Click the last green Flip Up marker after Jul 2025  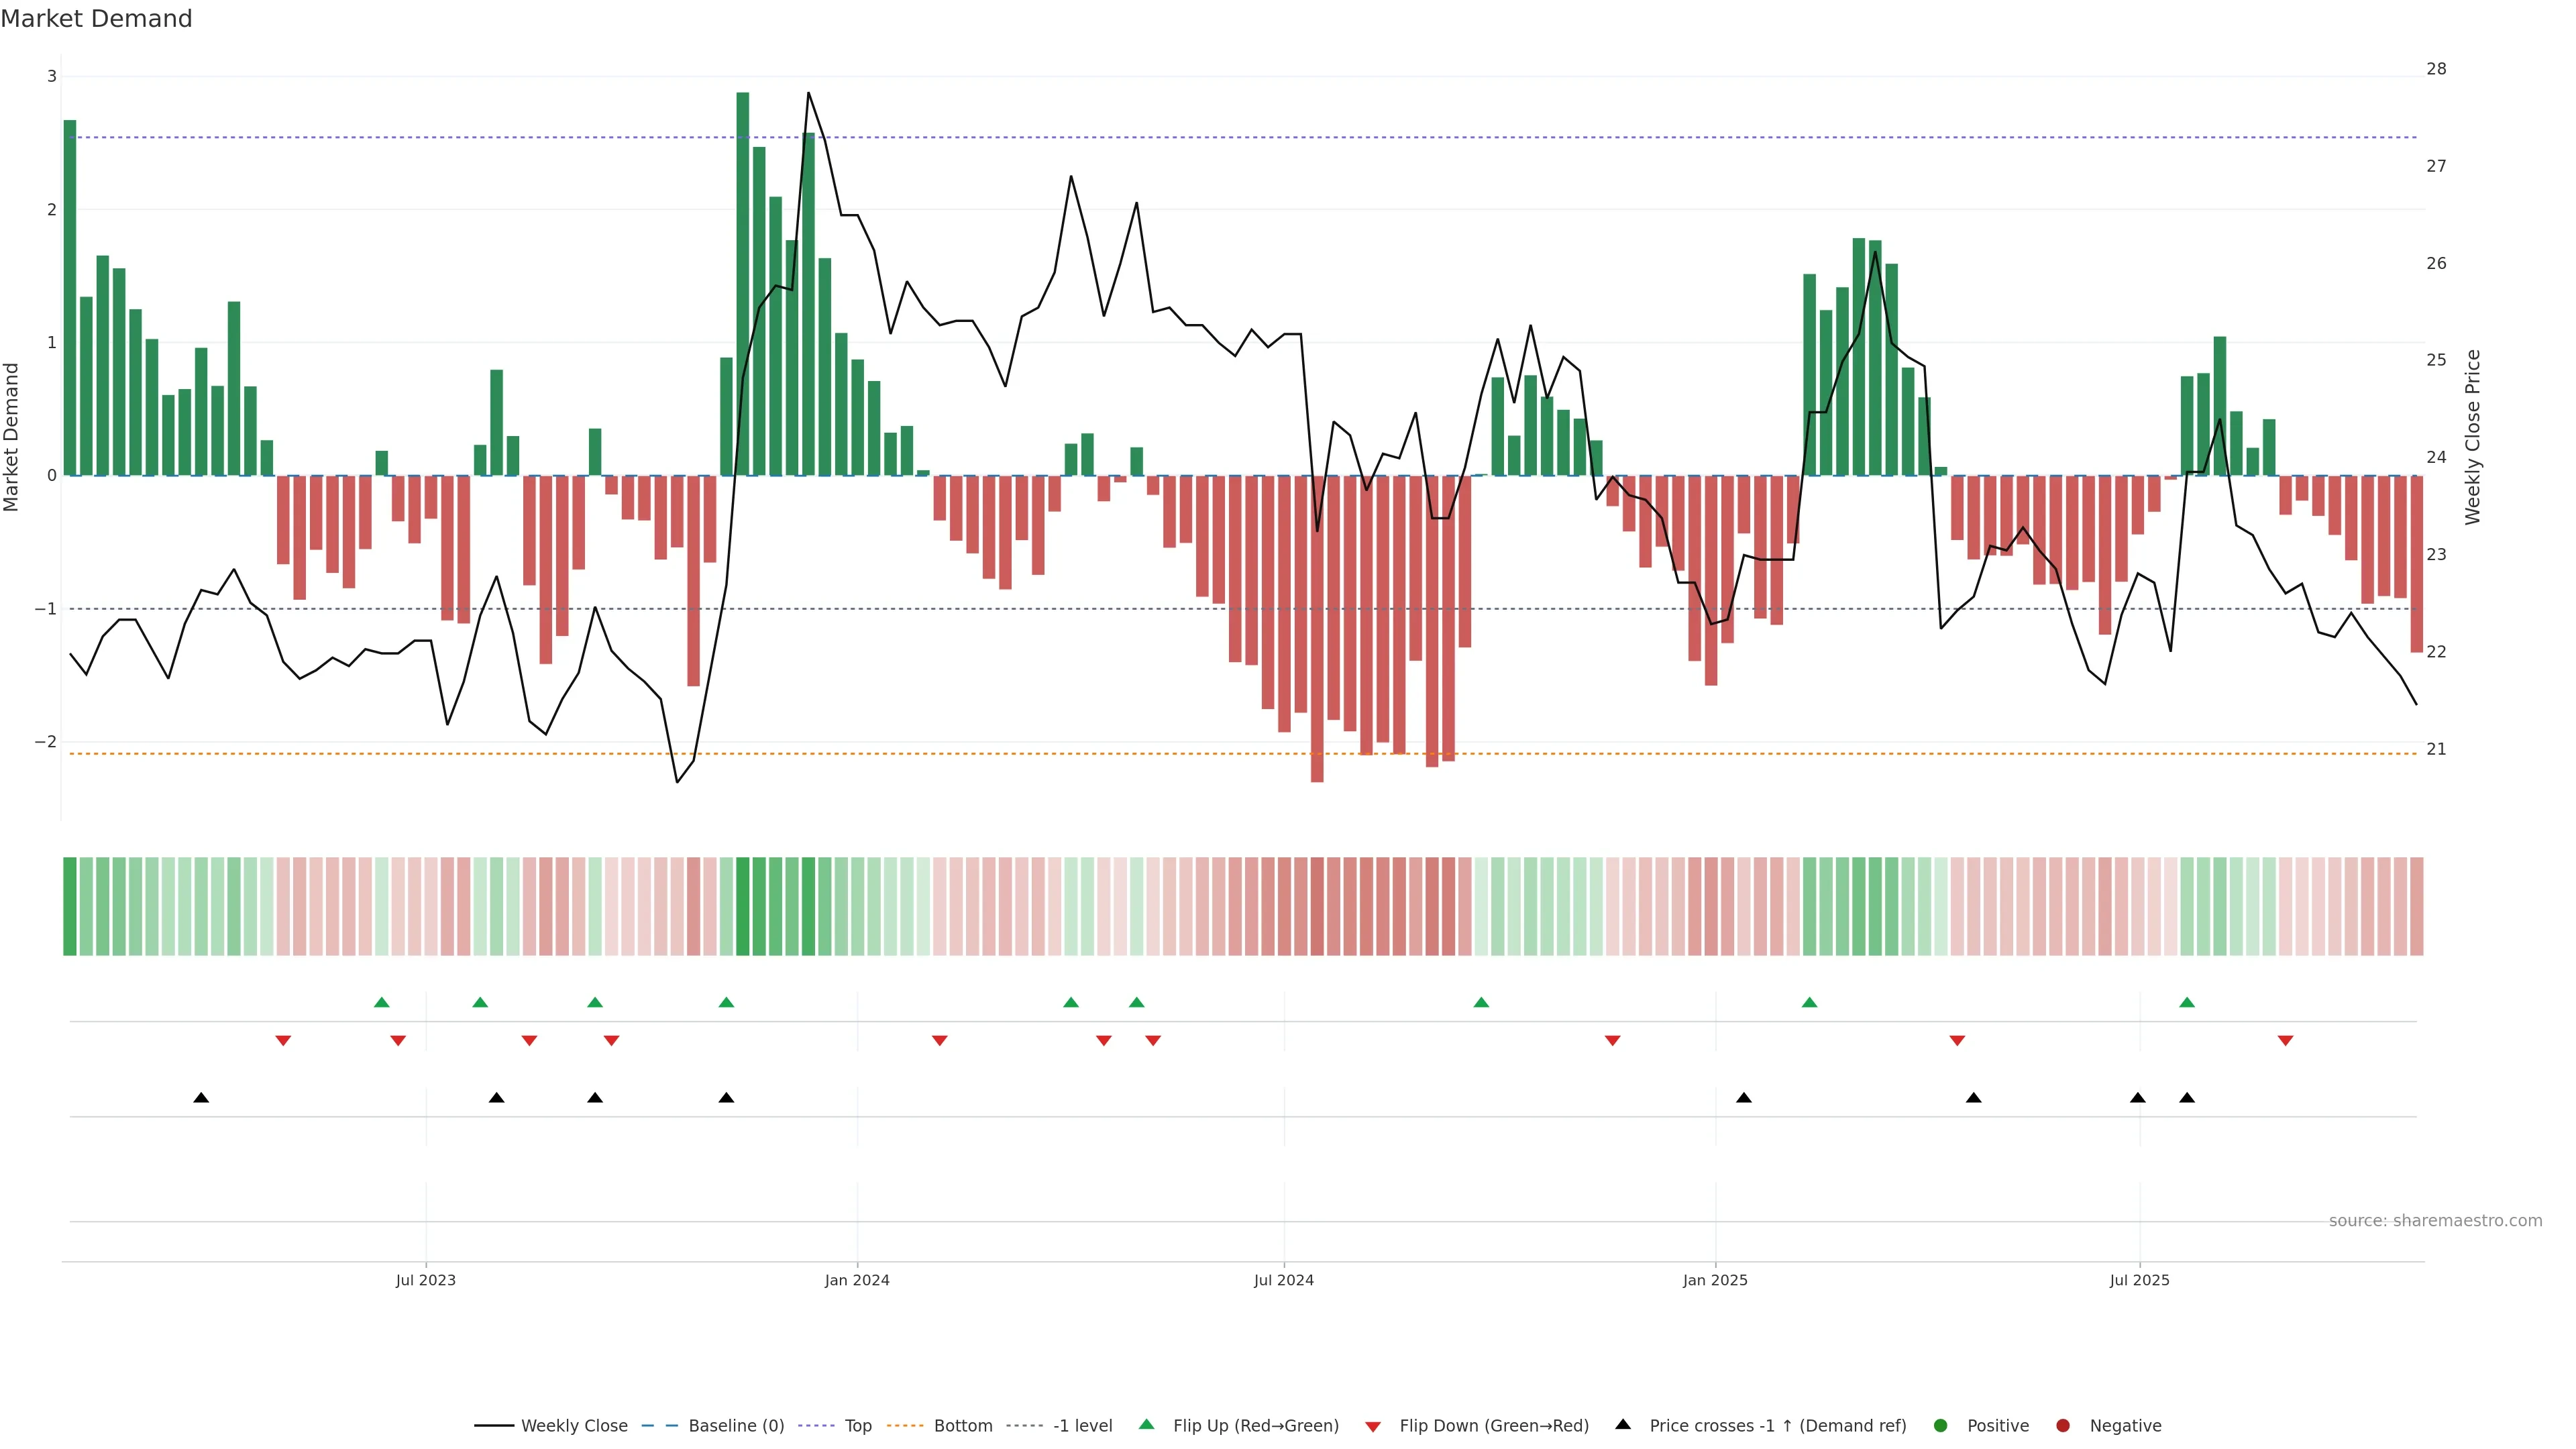coord(2187,1002)
